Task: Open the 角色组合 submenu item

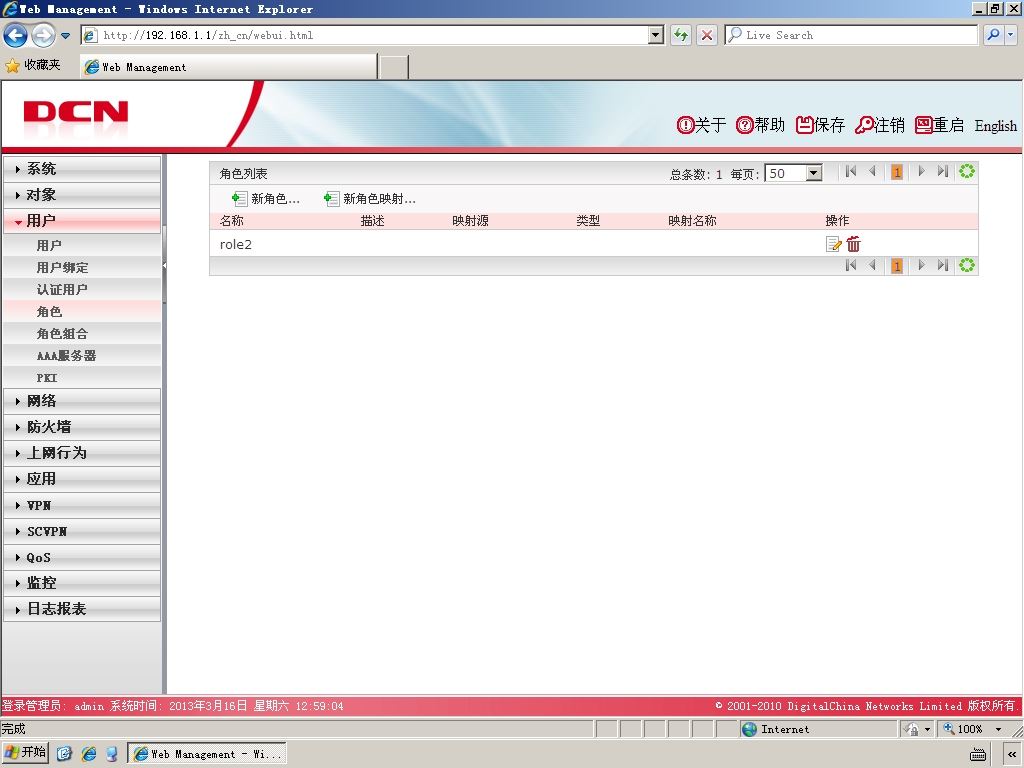Action: point(82,334)
